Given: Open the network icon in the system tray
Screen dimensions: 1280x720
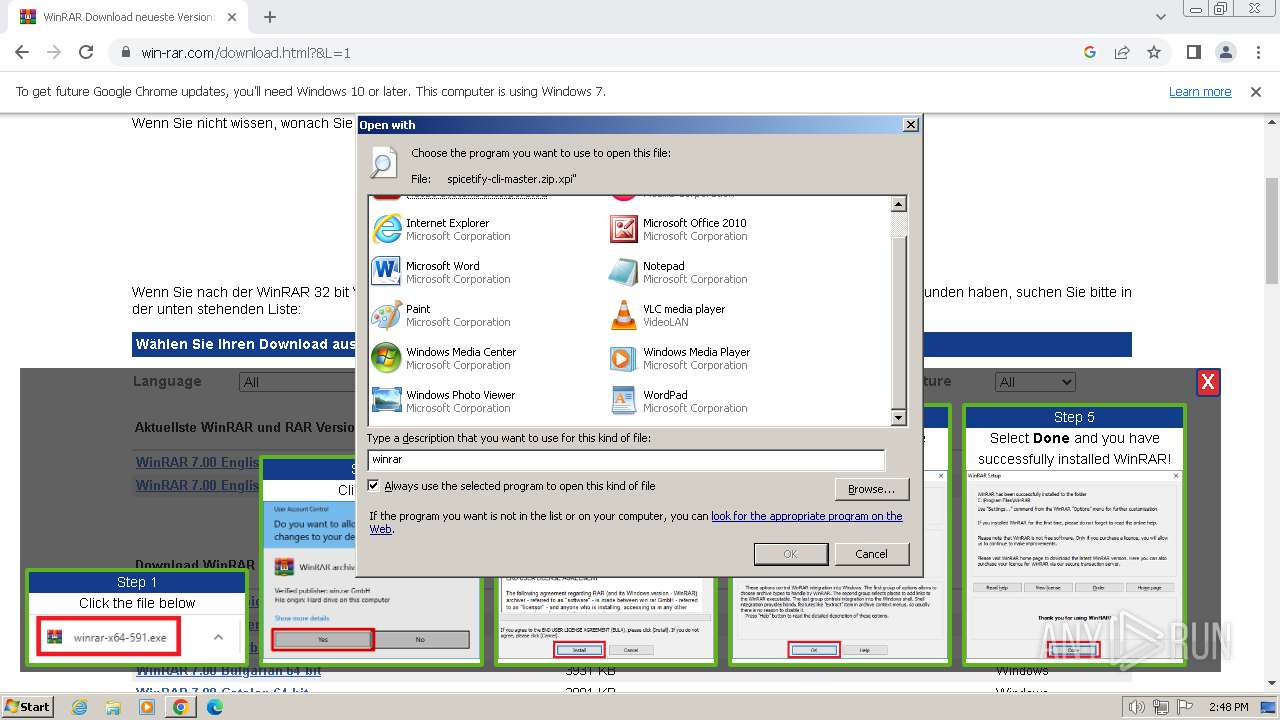Looking at the screenshot, I should pos(1160,707).
